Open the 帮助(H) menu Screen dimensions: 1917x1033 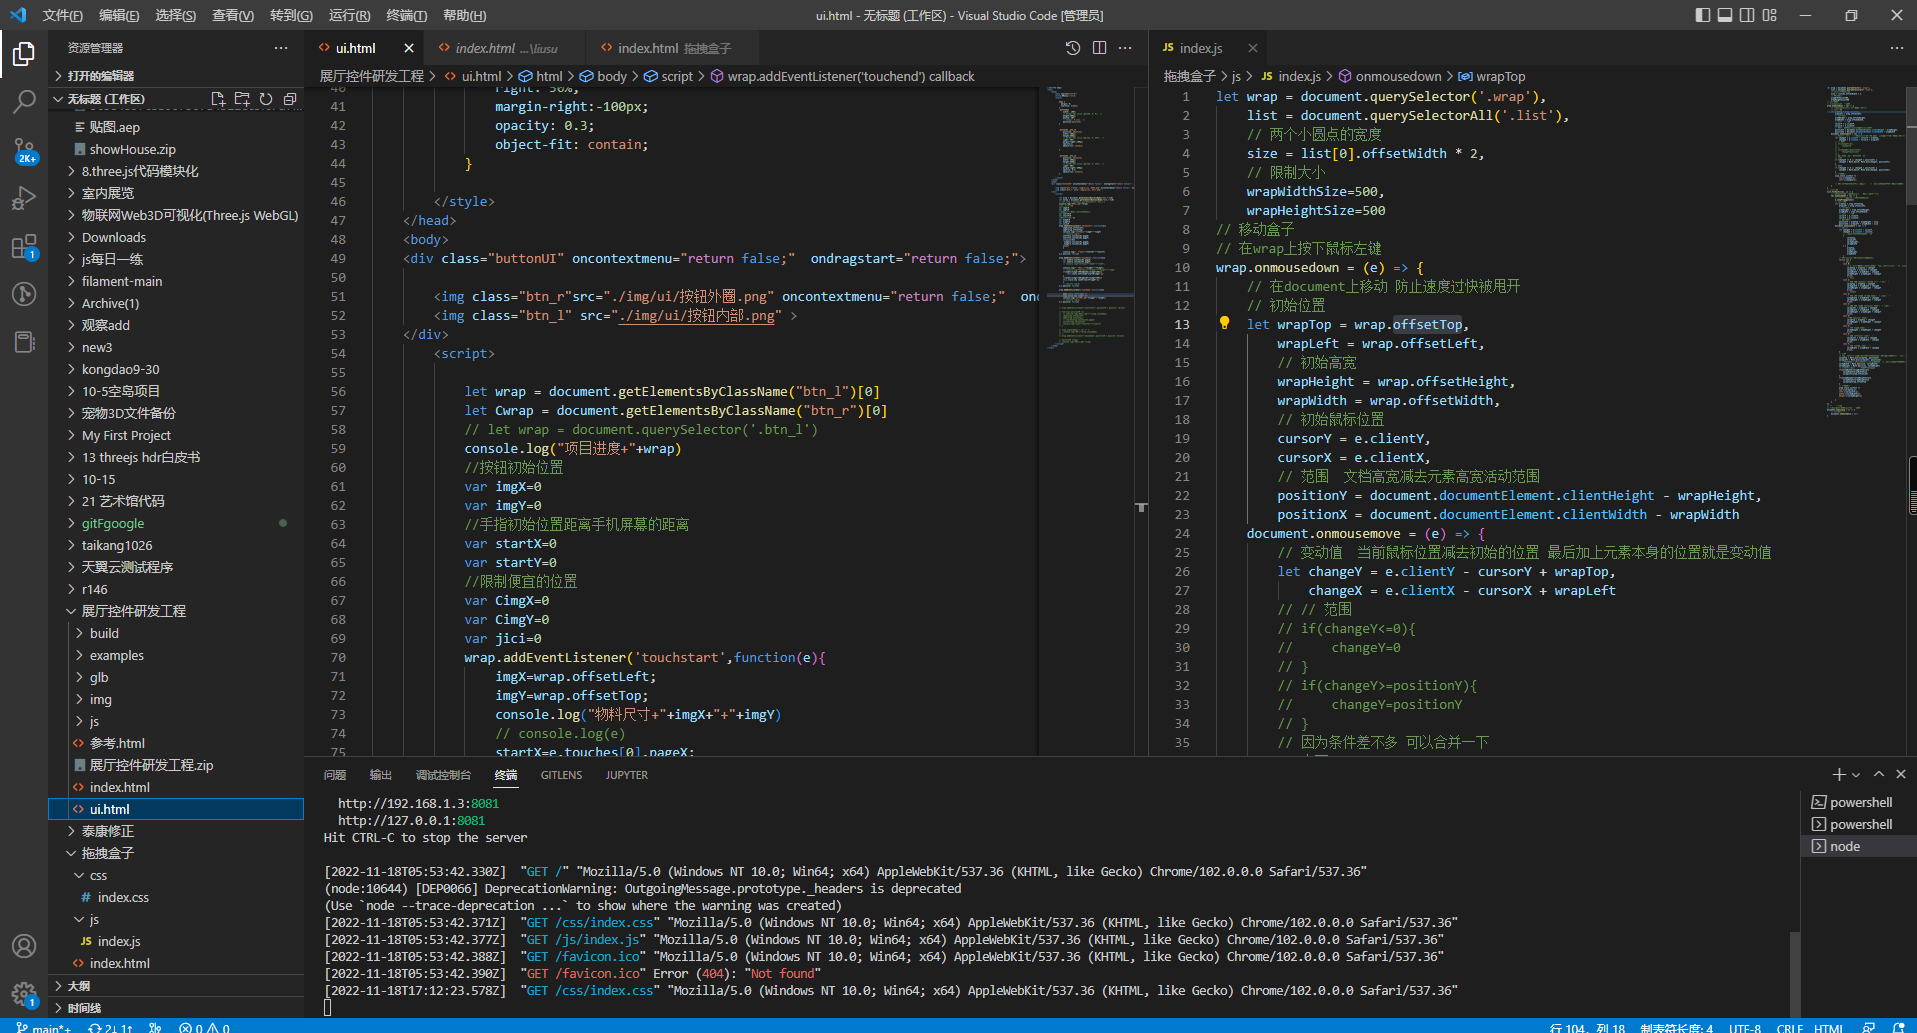[x=464, y=15]
